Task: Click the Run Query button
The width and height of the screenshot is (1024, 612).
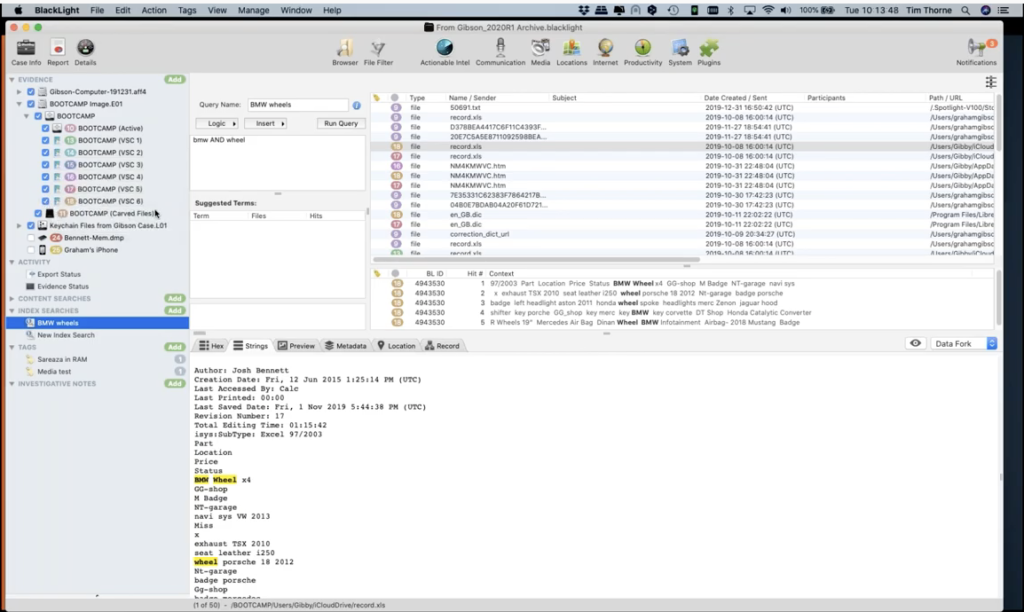Action: point(341,123)
